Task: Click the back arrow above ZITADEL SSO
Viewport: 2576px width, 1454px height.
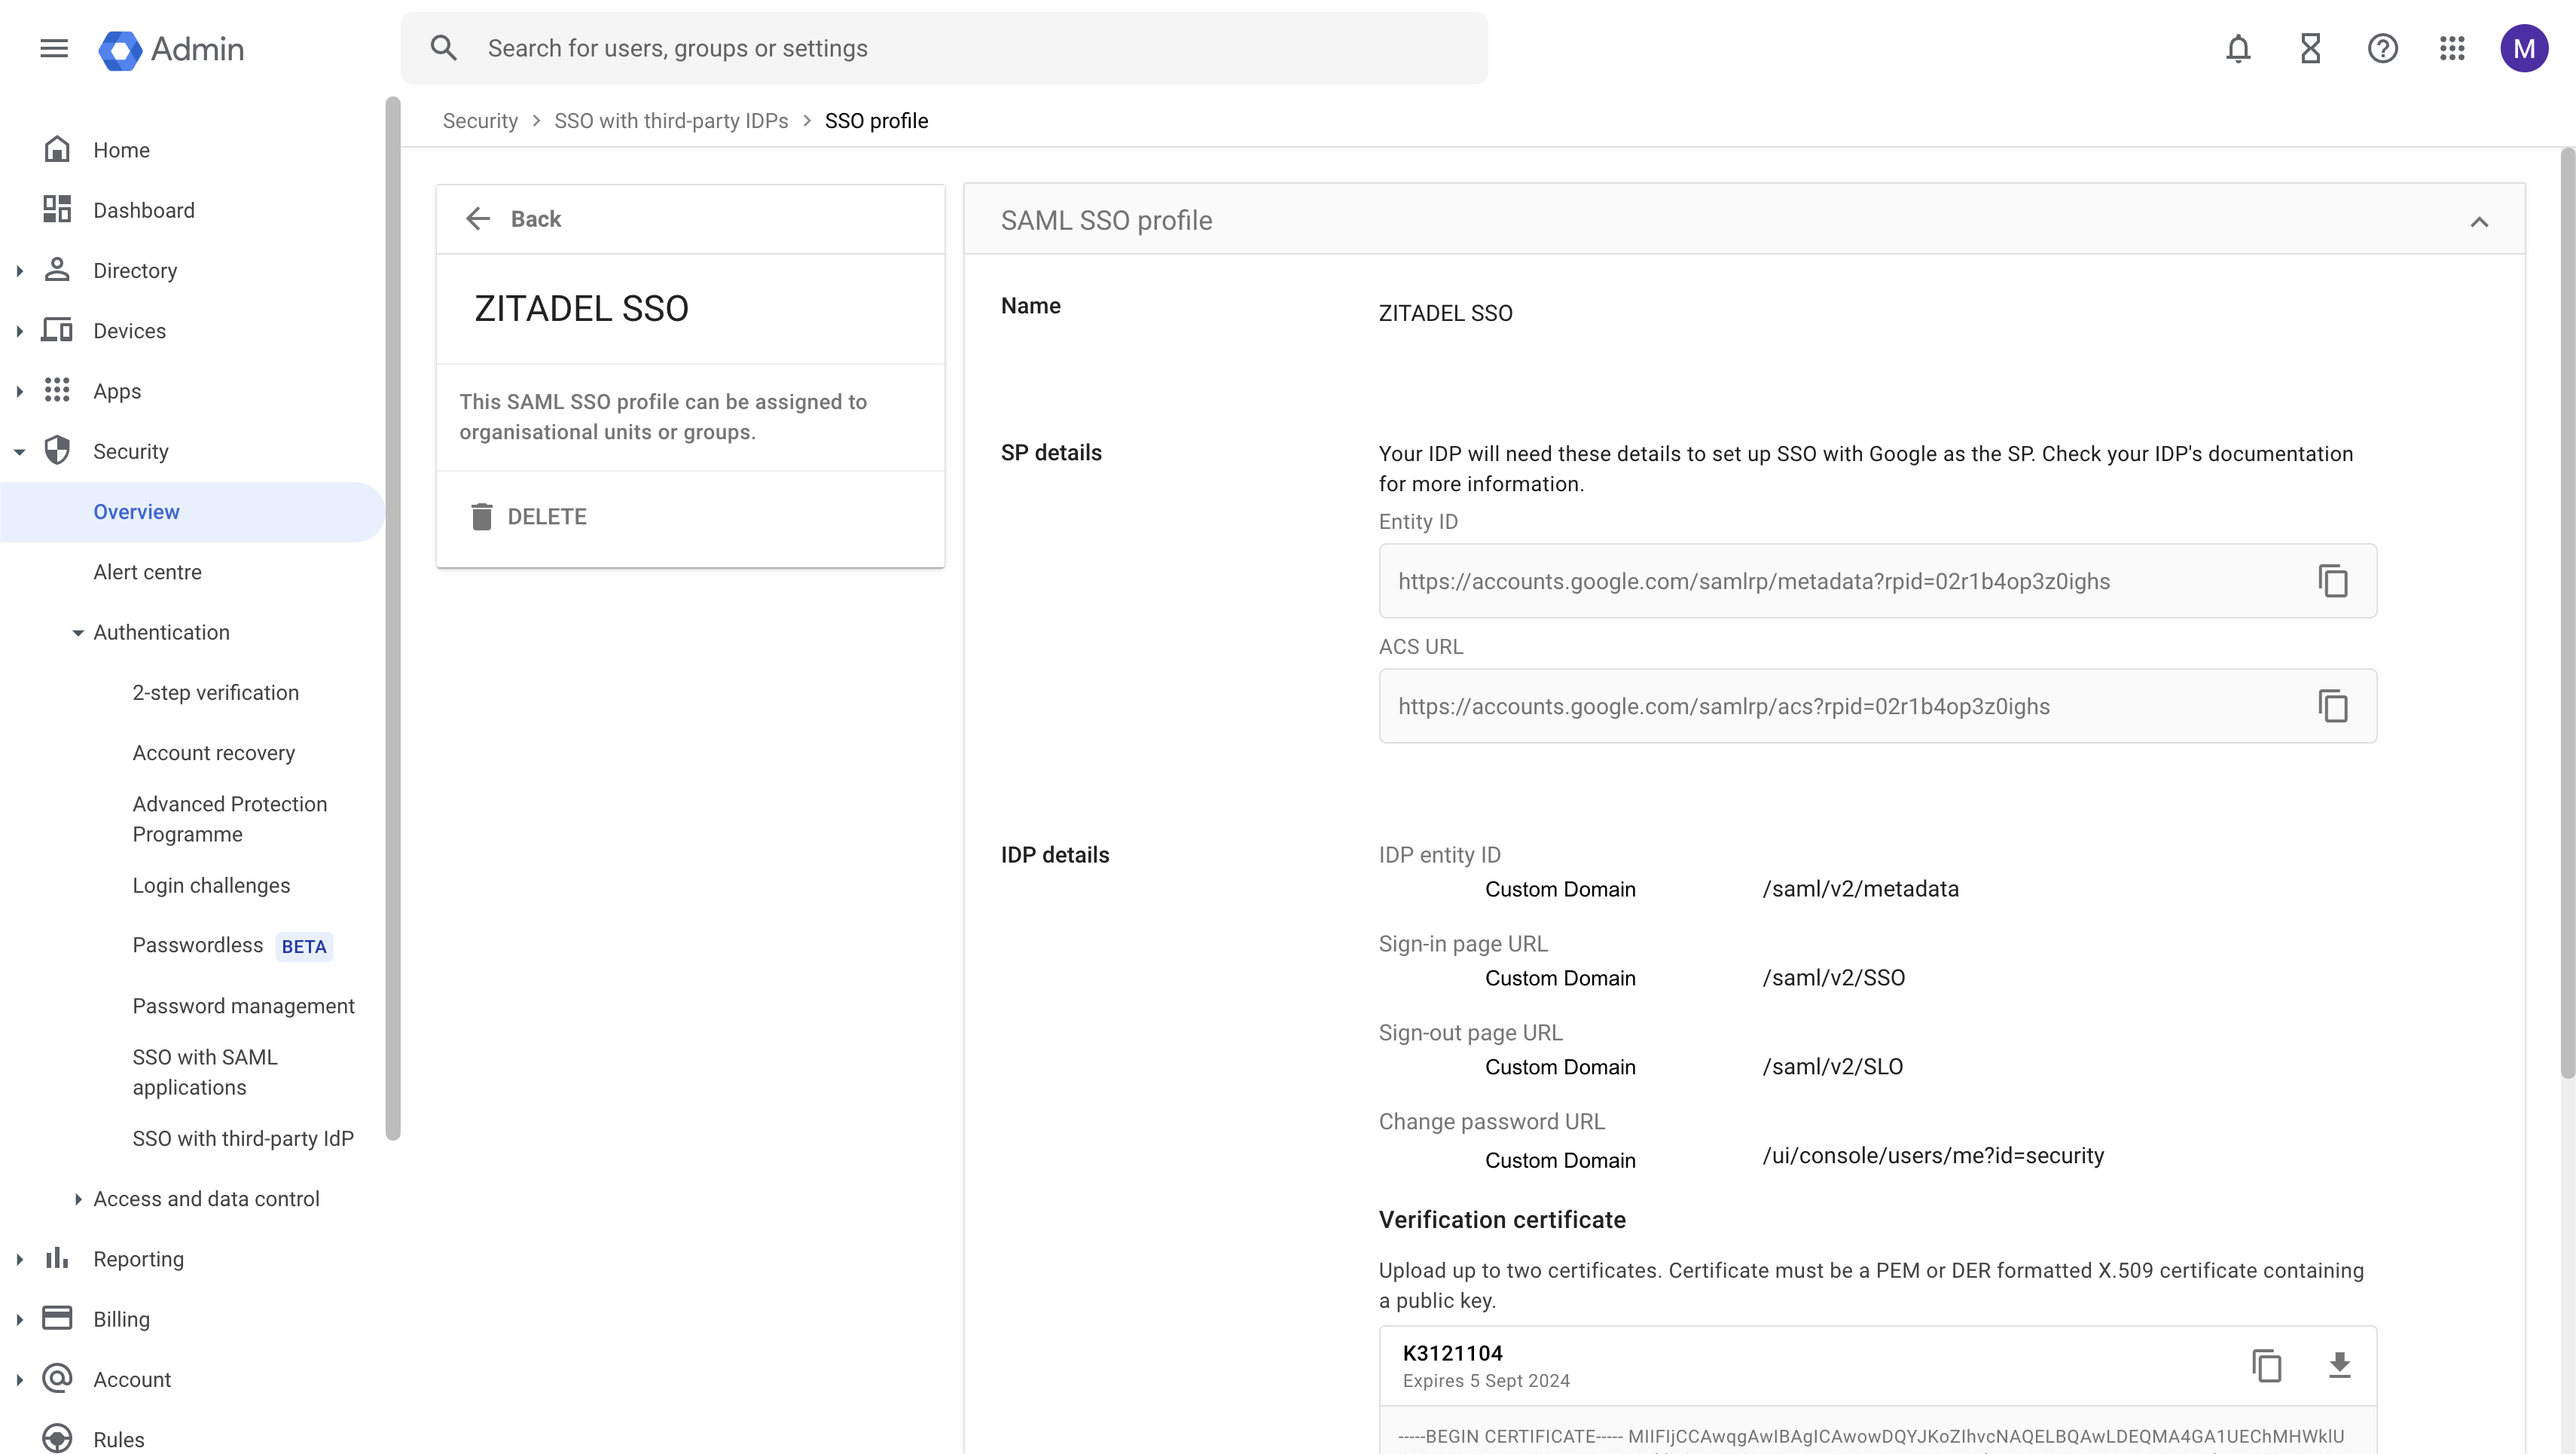Action: click(x=478, y=218)
